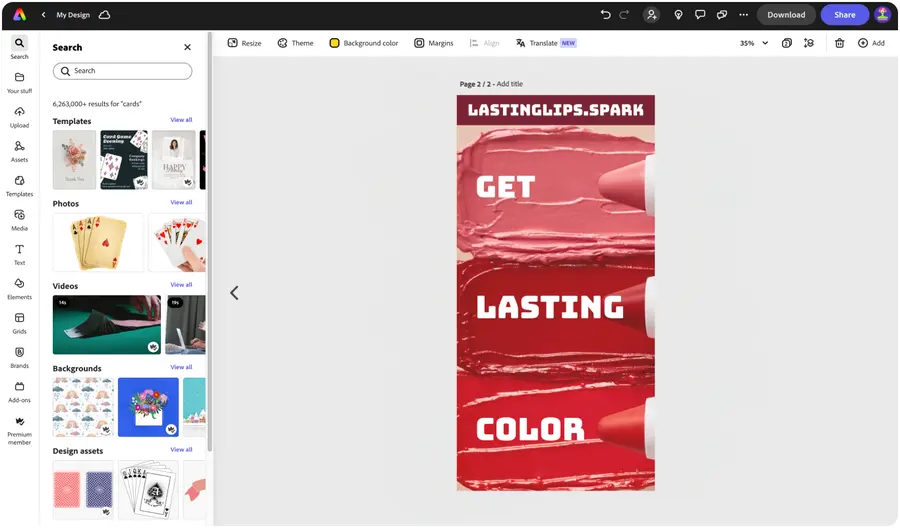The width and height of the screenshot is (900, 528).
Task: Open the Margins toolbar option
Action: coord(434,43)
